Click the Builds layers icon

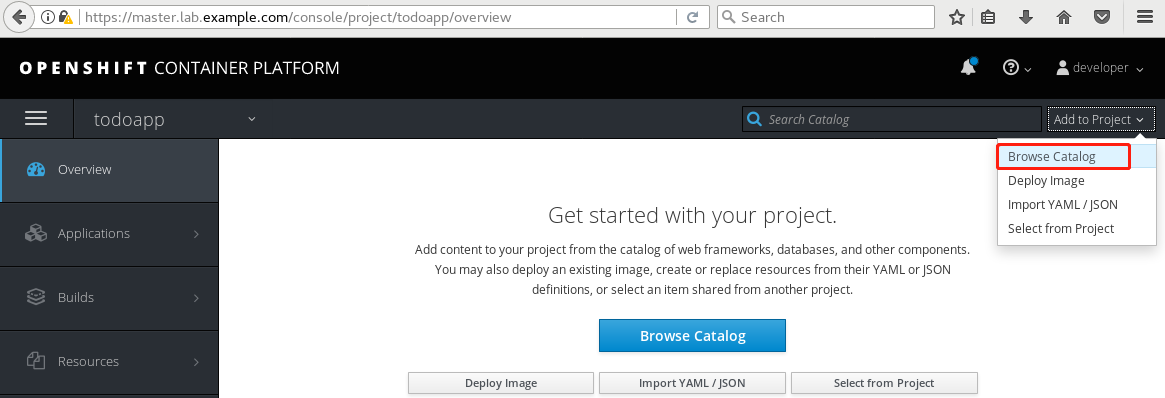click(x=36, y=297)
